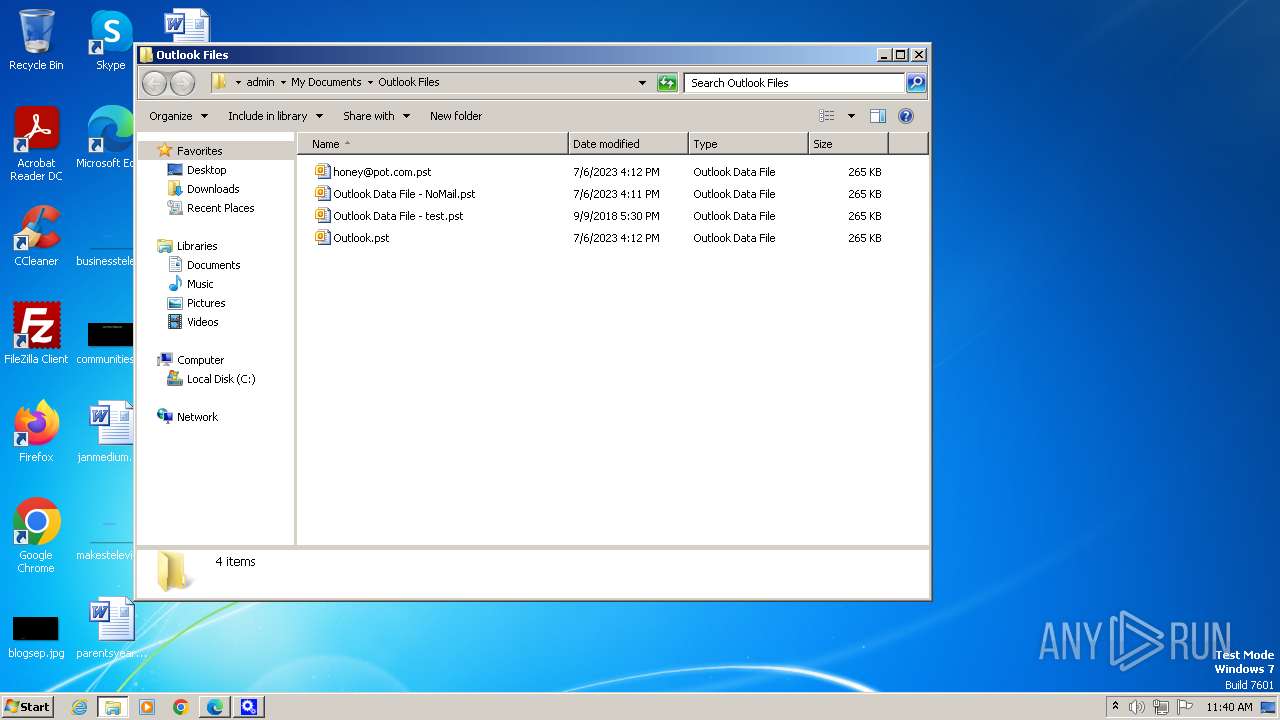Select Videos library
The image size is (1280, 720).
coord(202,322)
